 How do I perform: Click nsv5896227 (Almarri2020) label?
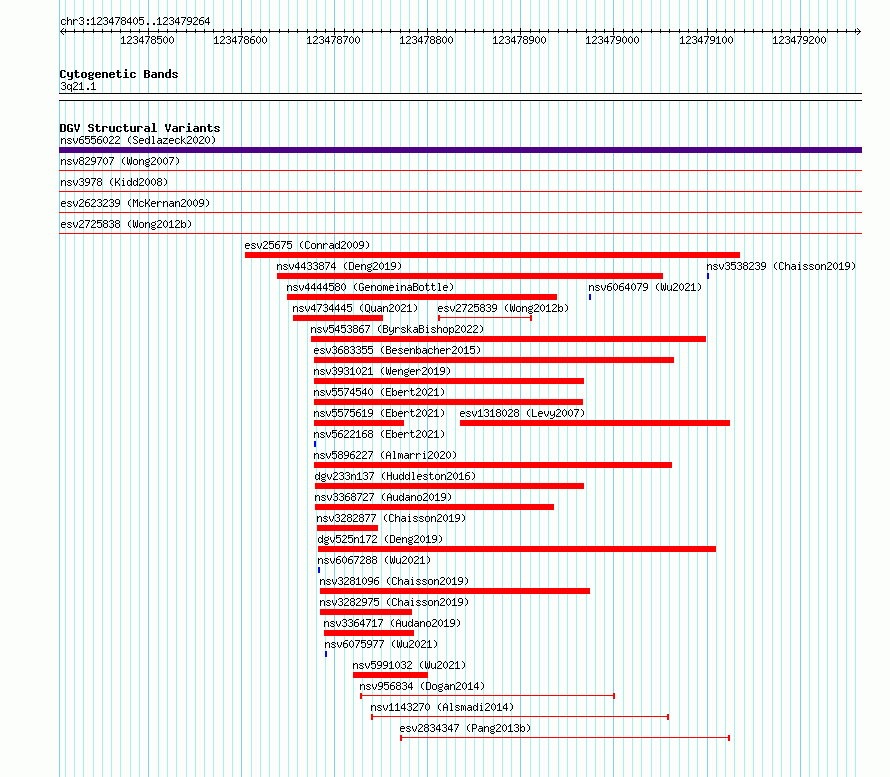click(385, 455)
